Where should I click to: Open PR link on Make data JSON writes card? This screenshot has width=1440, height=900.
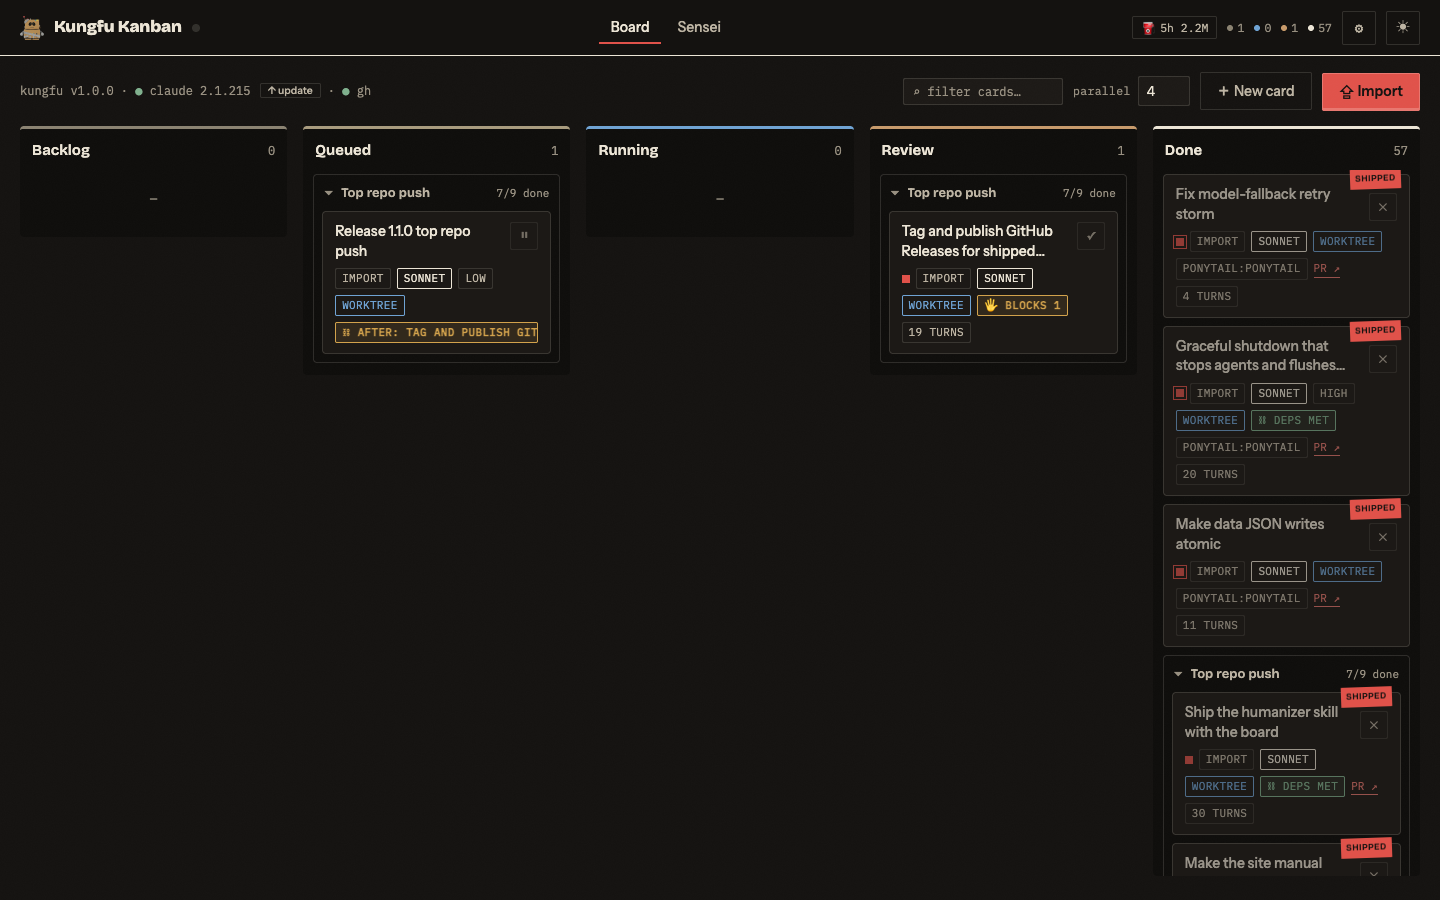point(1326,599)
